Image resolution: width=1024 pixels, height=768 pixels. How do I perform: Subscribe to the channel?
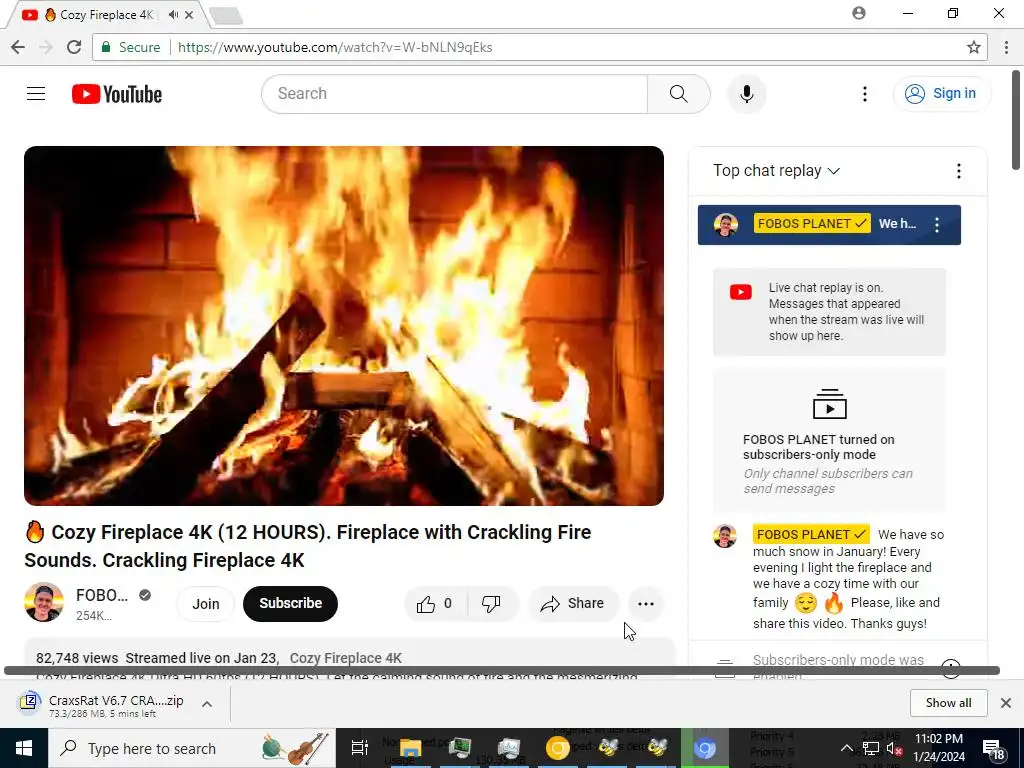(291, 603)
